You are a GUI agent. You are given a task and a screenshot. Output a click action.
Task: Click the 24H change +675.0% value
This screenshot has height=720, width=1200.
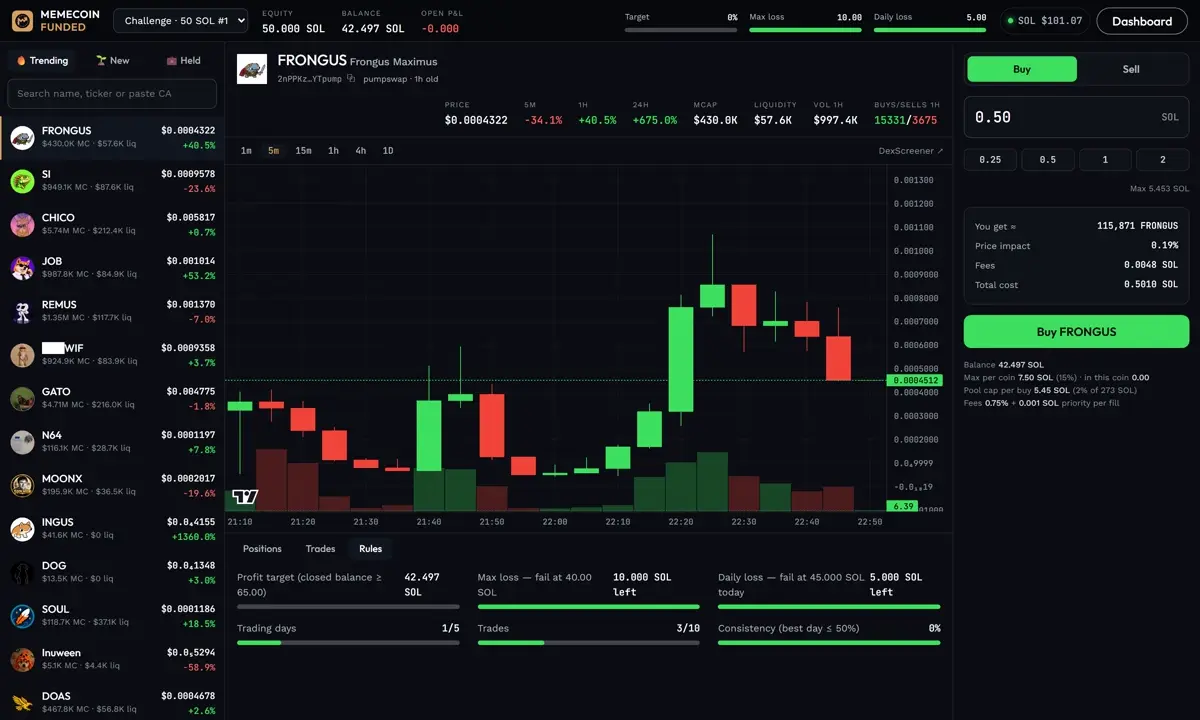pos(654,120)
